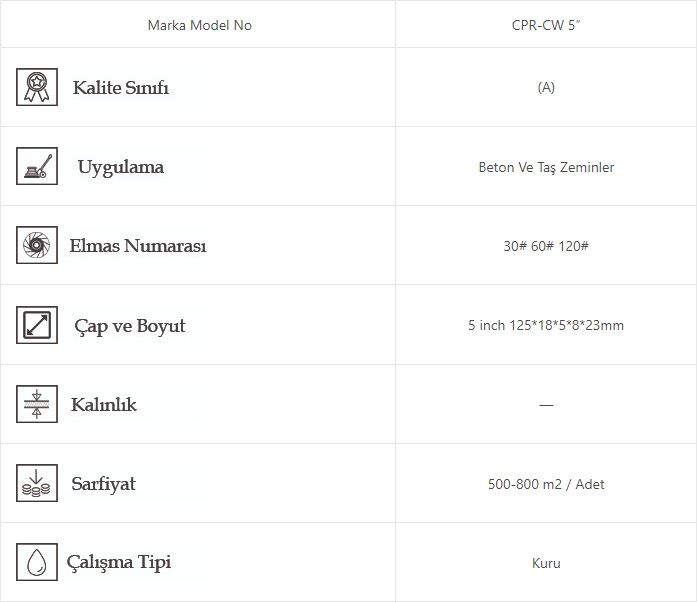Click the diamond disc icon
The width and height of the screenshot is (697, 602).
[x=37, y=245]
